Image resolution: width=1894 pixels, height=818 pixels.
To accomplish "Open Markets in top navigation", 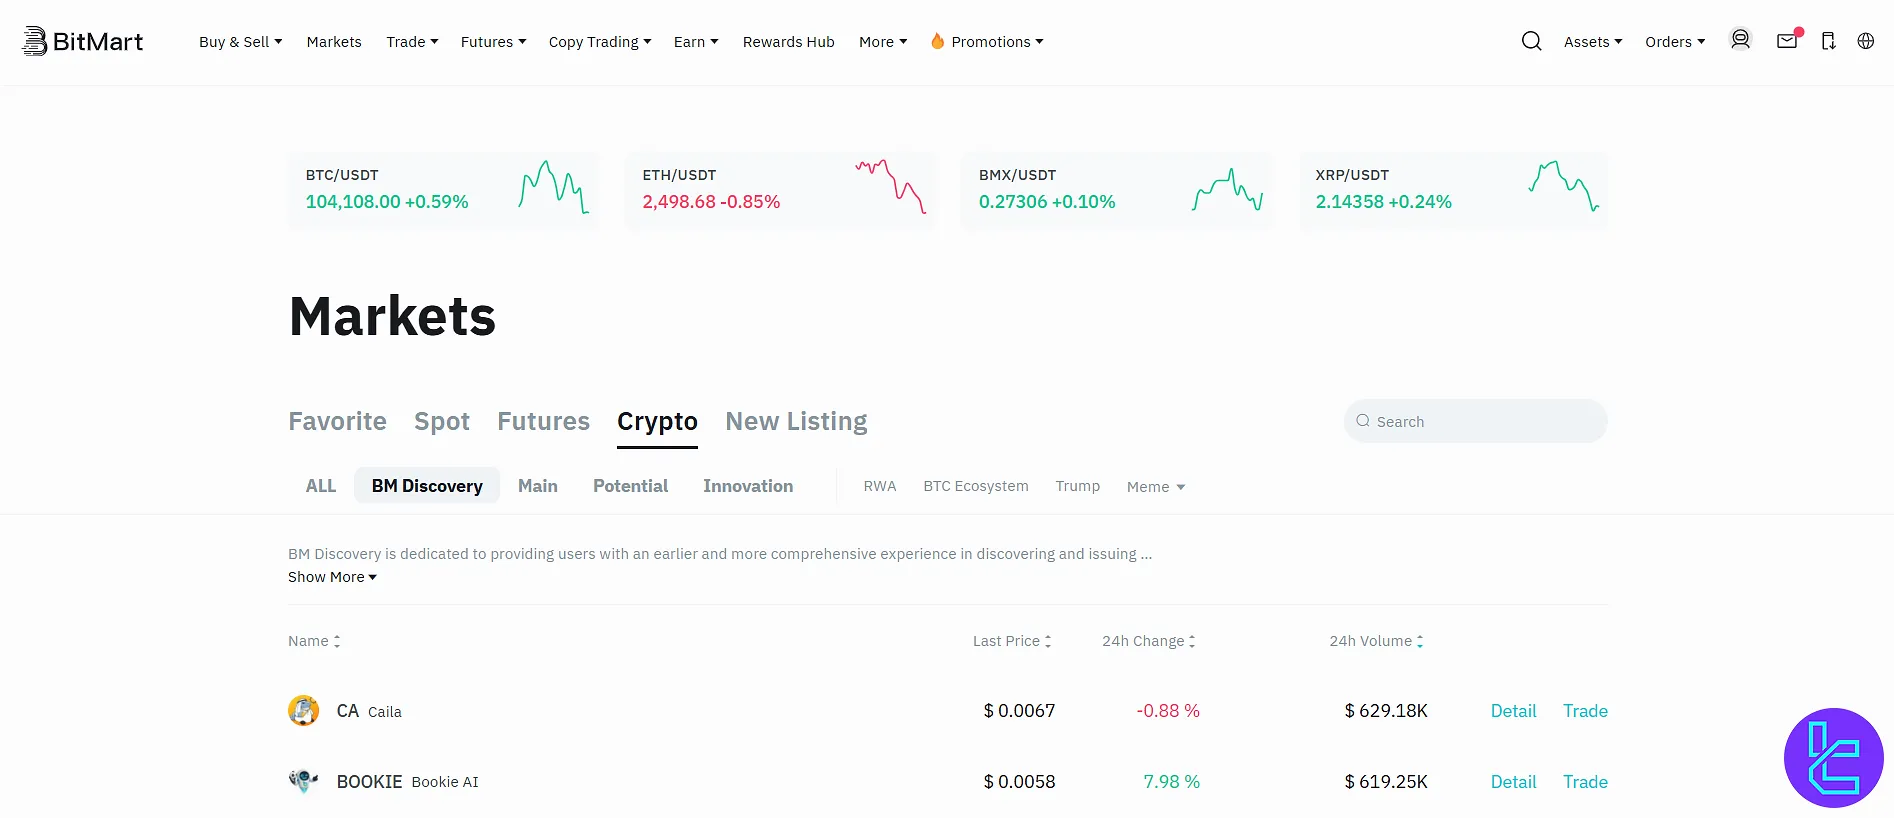I will (x=334, y=42).
